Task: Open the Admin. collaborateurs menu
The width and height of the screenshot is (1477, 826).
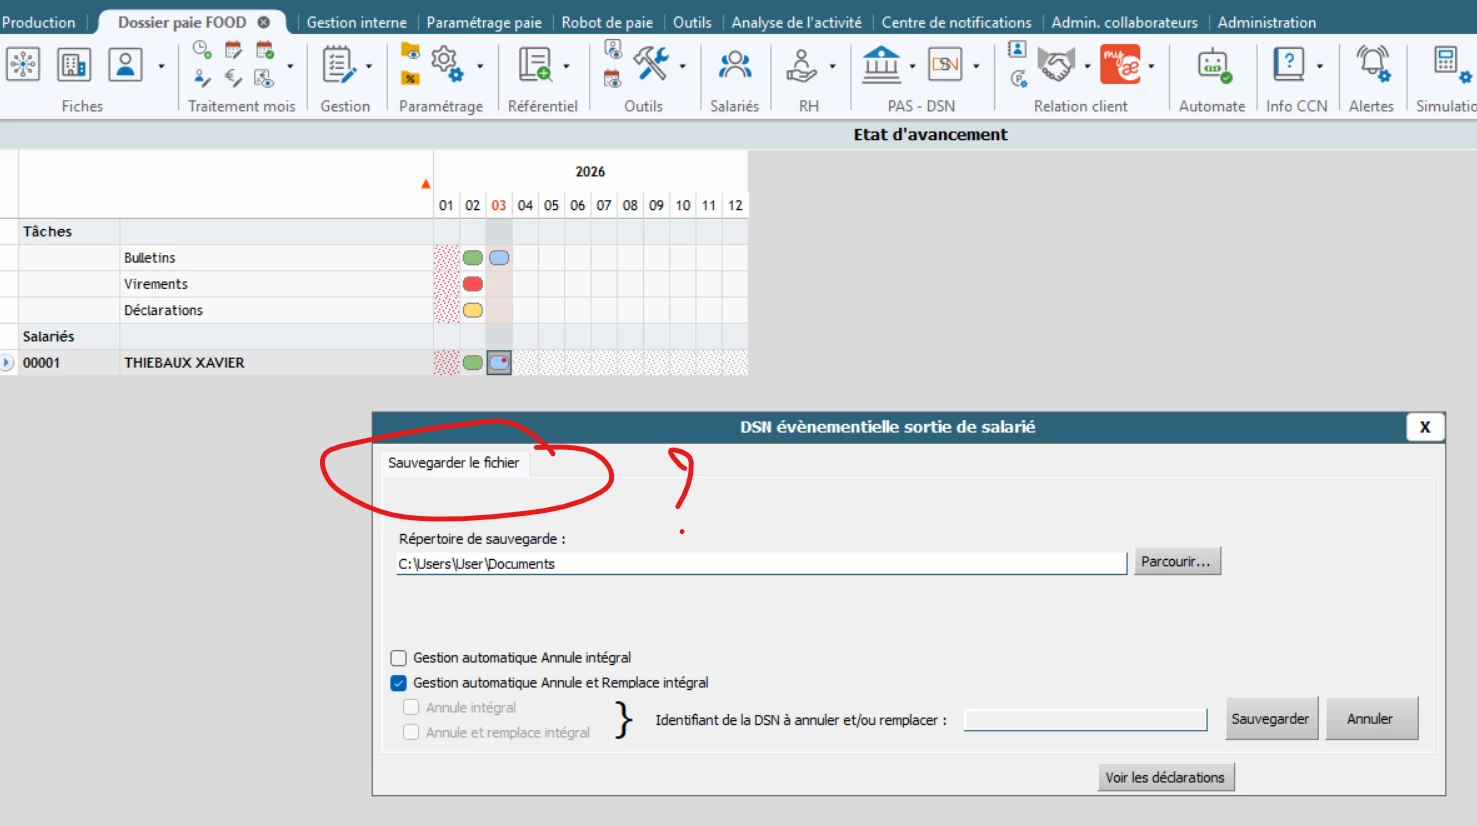Action: [x=1124, y=22]
